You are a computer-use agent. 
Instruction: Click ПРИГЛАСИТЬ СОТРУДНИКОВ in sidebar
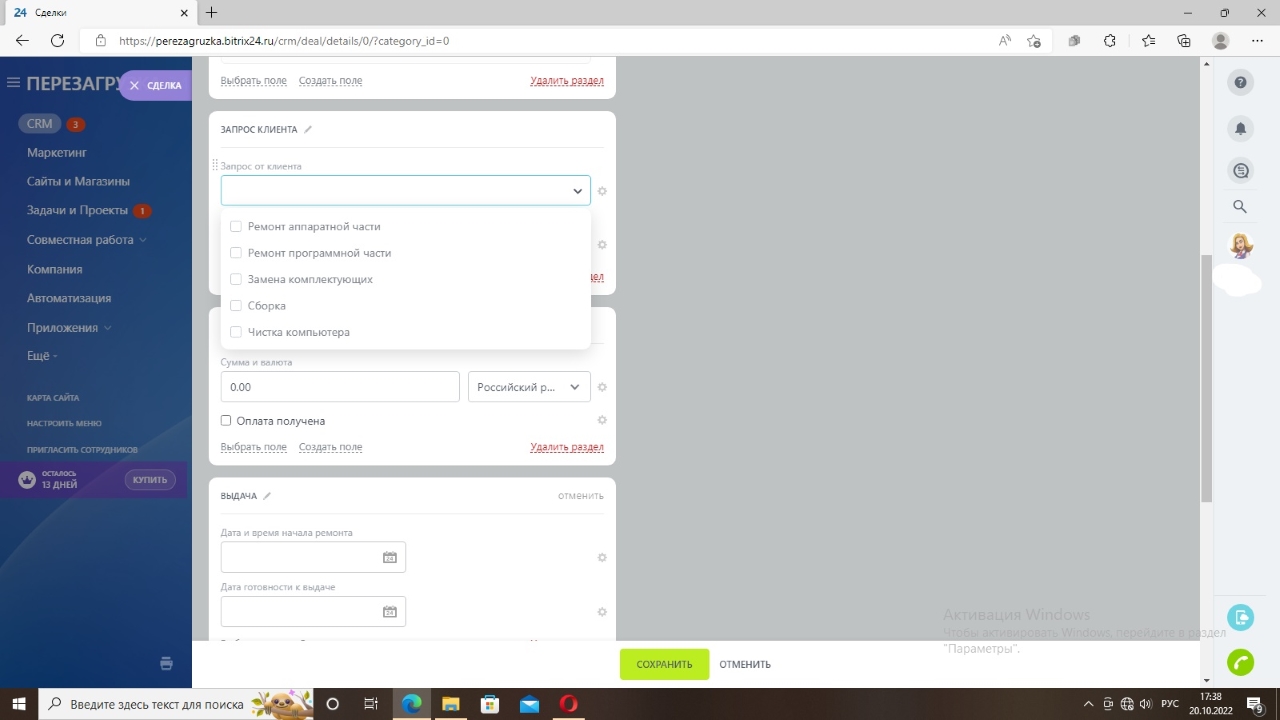(82, 450)
